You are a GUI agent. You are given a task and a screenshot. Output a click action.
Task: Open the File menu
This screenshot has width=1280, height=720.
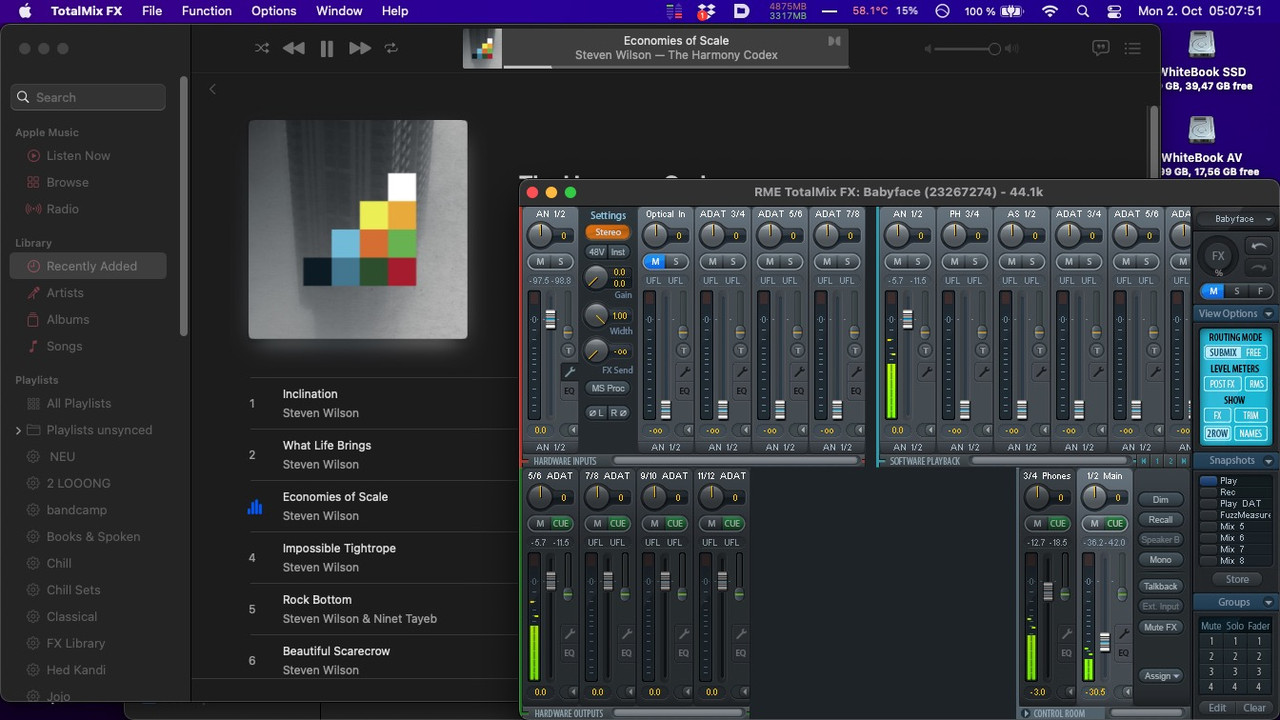152,11
